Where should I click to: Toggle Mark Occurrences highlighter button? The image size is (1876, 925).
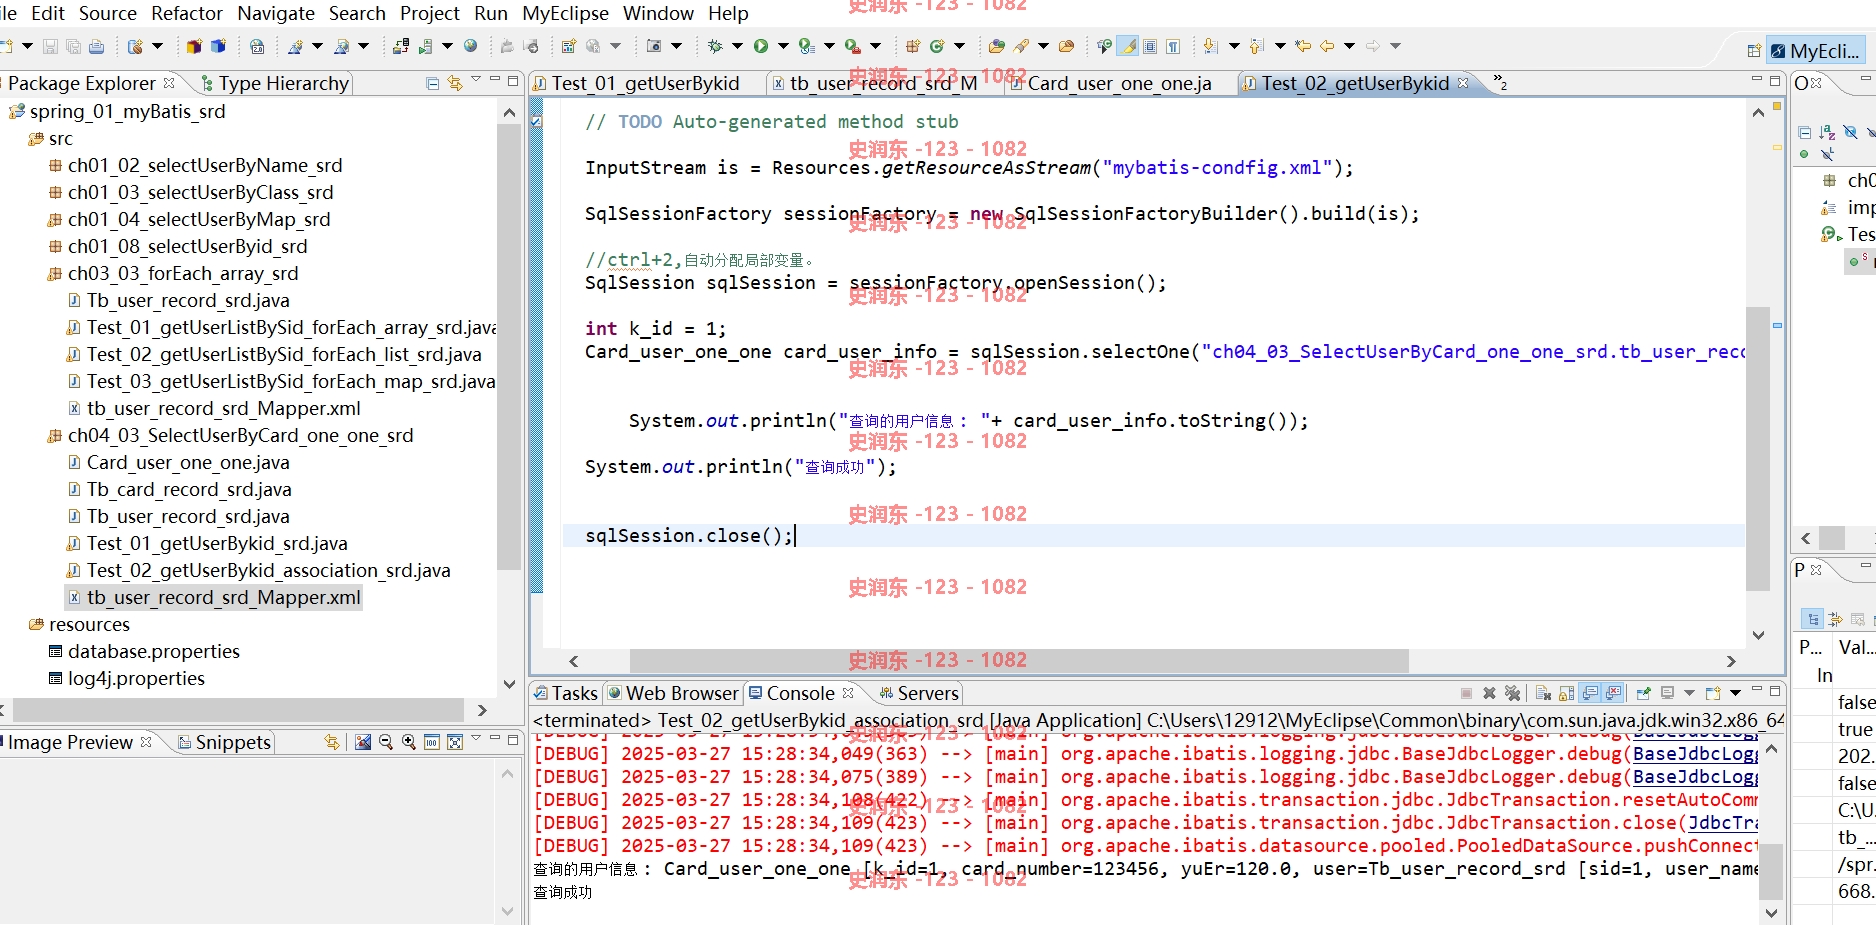click(x=1127, y=46)
